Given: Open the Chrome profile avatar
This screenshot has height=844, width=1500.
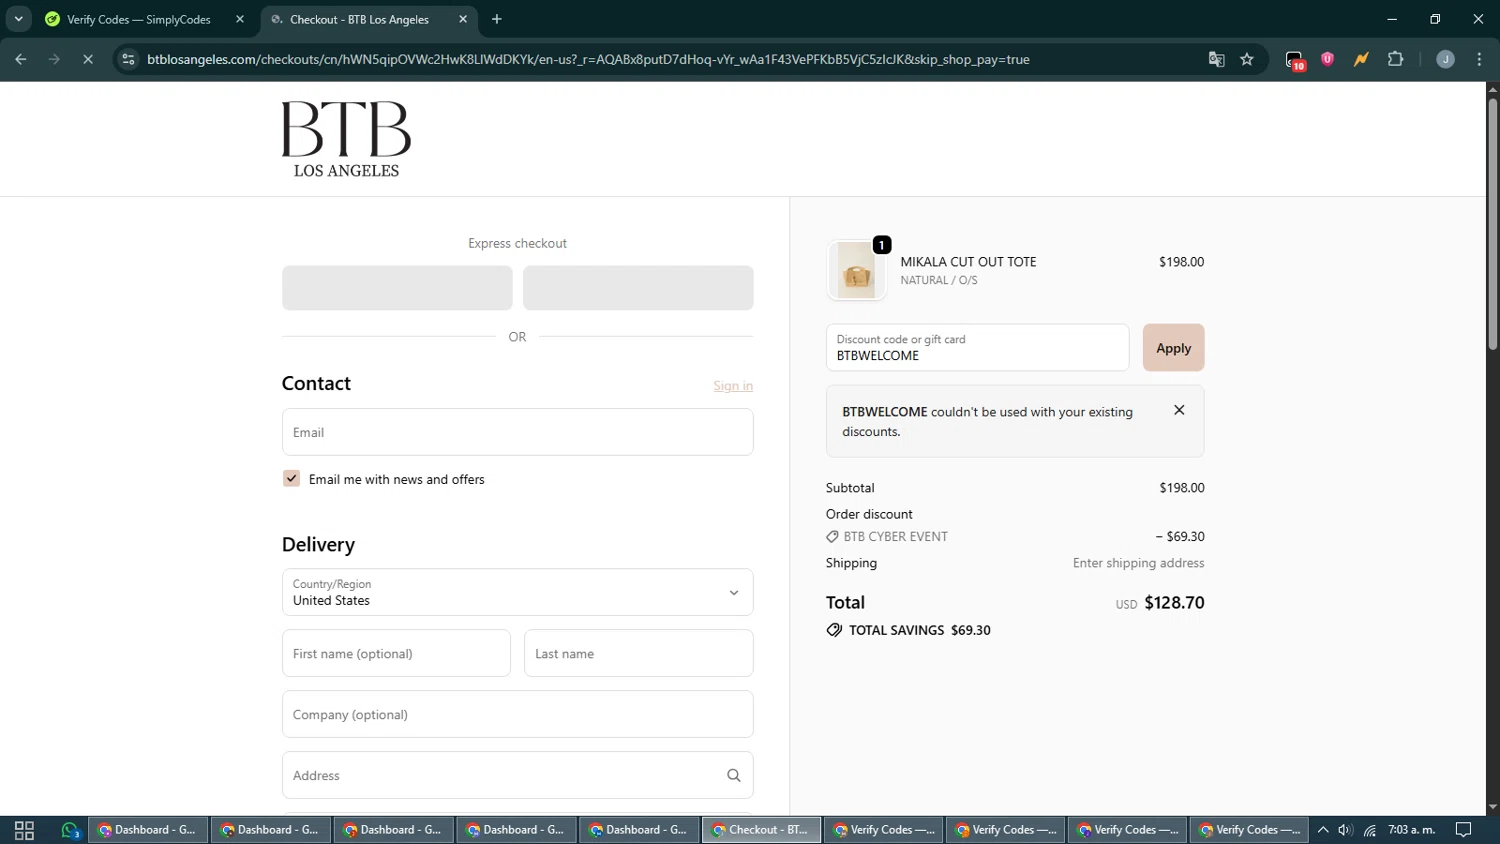Looking at the screenshot, I should coord(1445,59).
